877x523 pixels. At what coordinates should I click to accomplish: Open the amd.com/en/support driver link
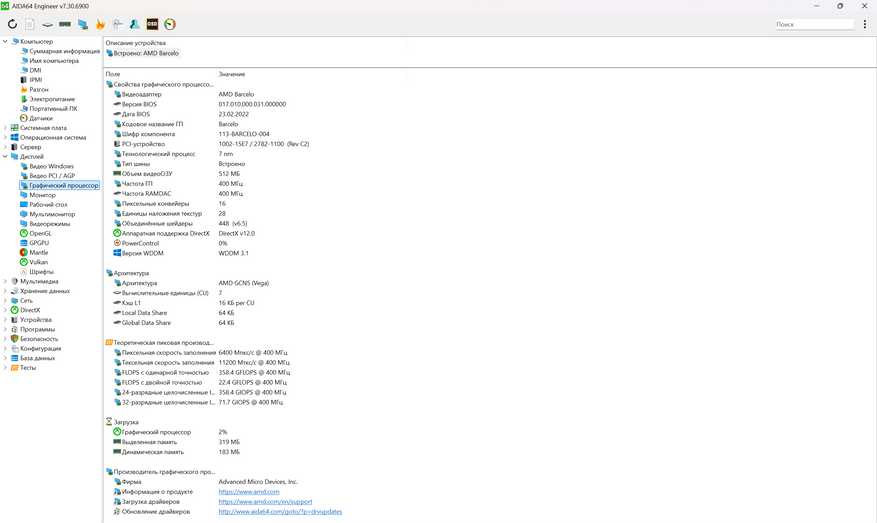pyautogui.click(x=265, y=502)
